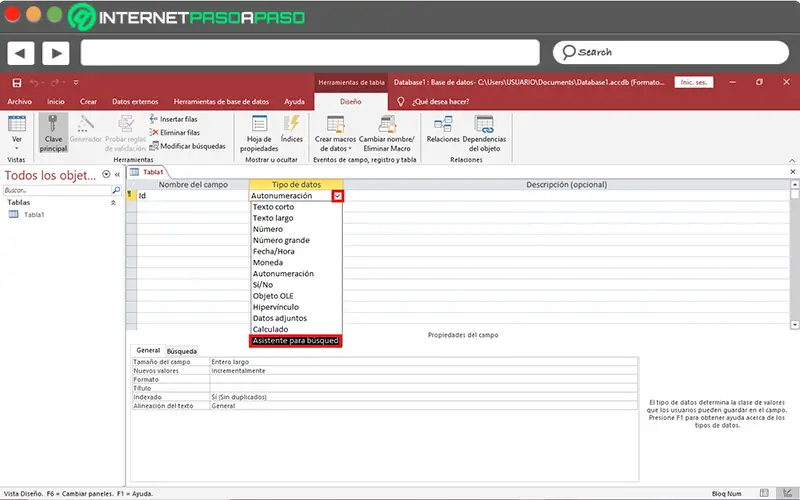800x500 pixels.
Task: Open the Archivo tab
Action: [19, 102]
